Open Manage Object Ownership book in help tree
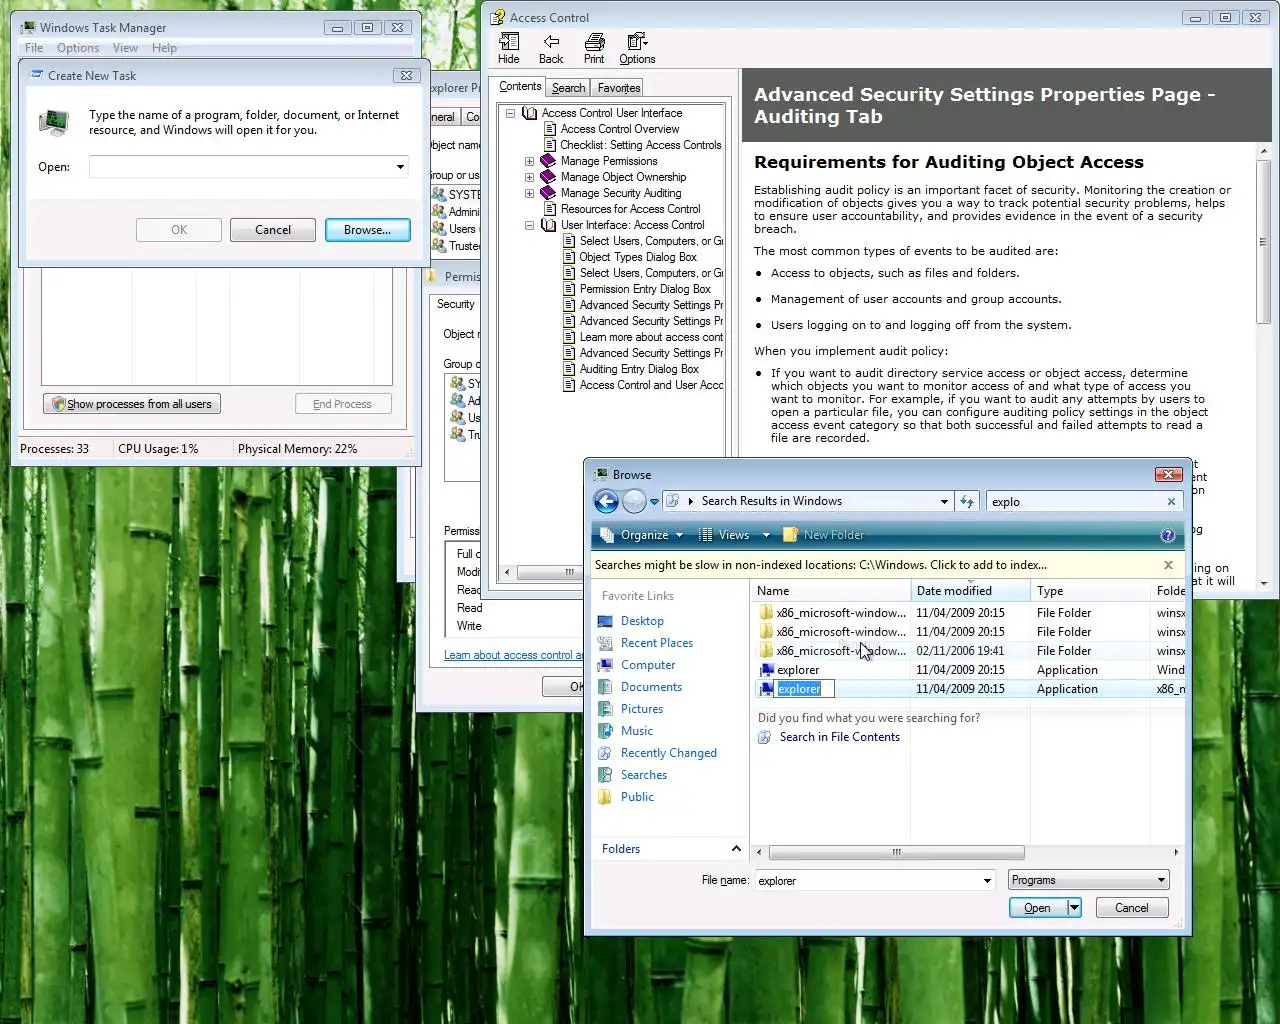 [x=623, y=177]
